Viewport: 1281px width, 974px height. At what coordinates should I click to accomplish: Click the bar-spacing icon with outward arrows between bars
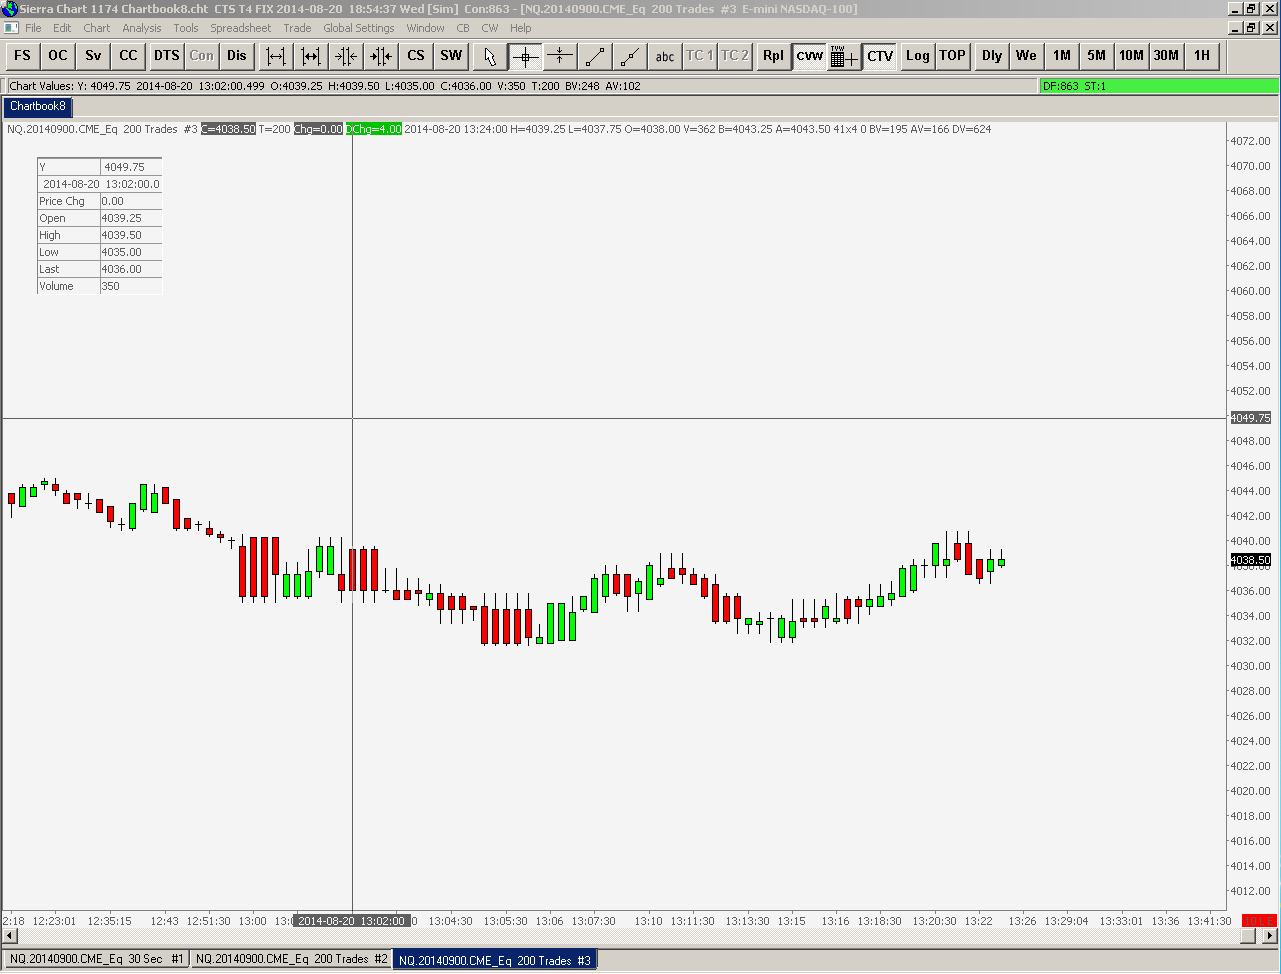click(x=276, y=56)
